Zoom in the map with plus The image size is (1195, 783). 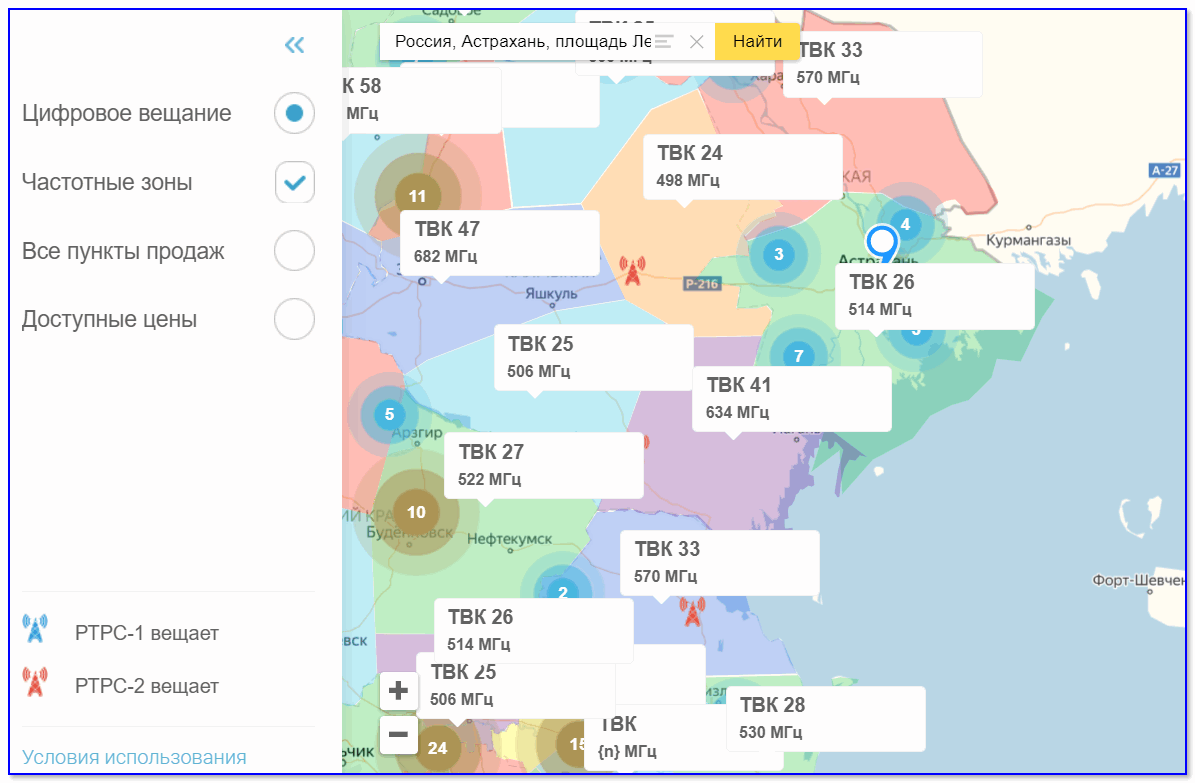[398, 690]
